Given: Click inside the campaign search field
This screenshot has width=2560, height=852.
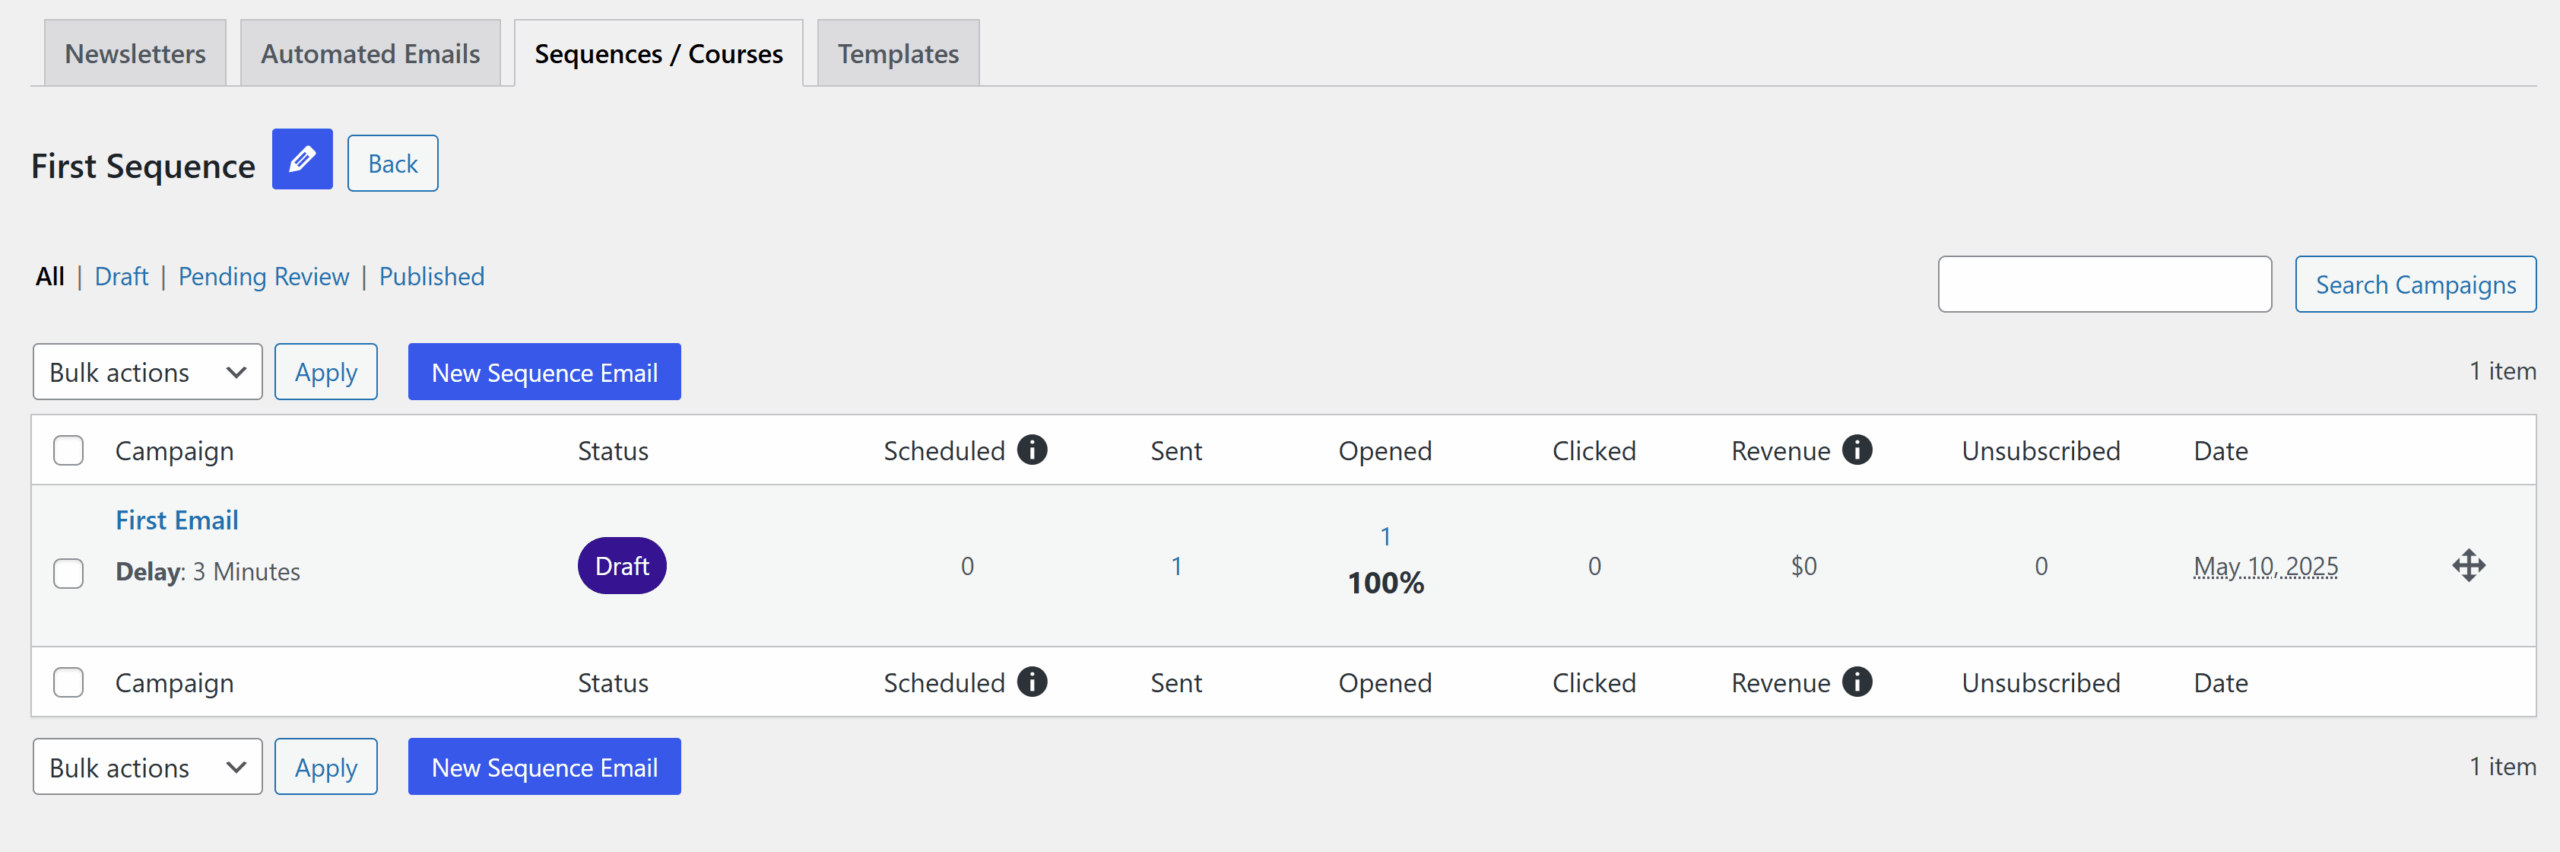Looking at the screenshot, I should tap(2104, 284).
